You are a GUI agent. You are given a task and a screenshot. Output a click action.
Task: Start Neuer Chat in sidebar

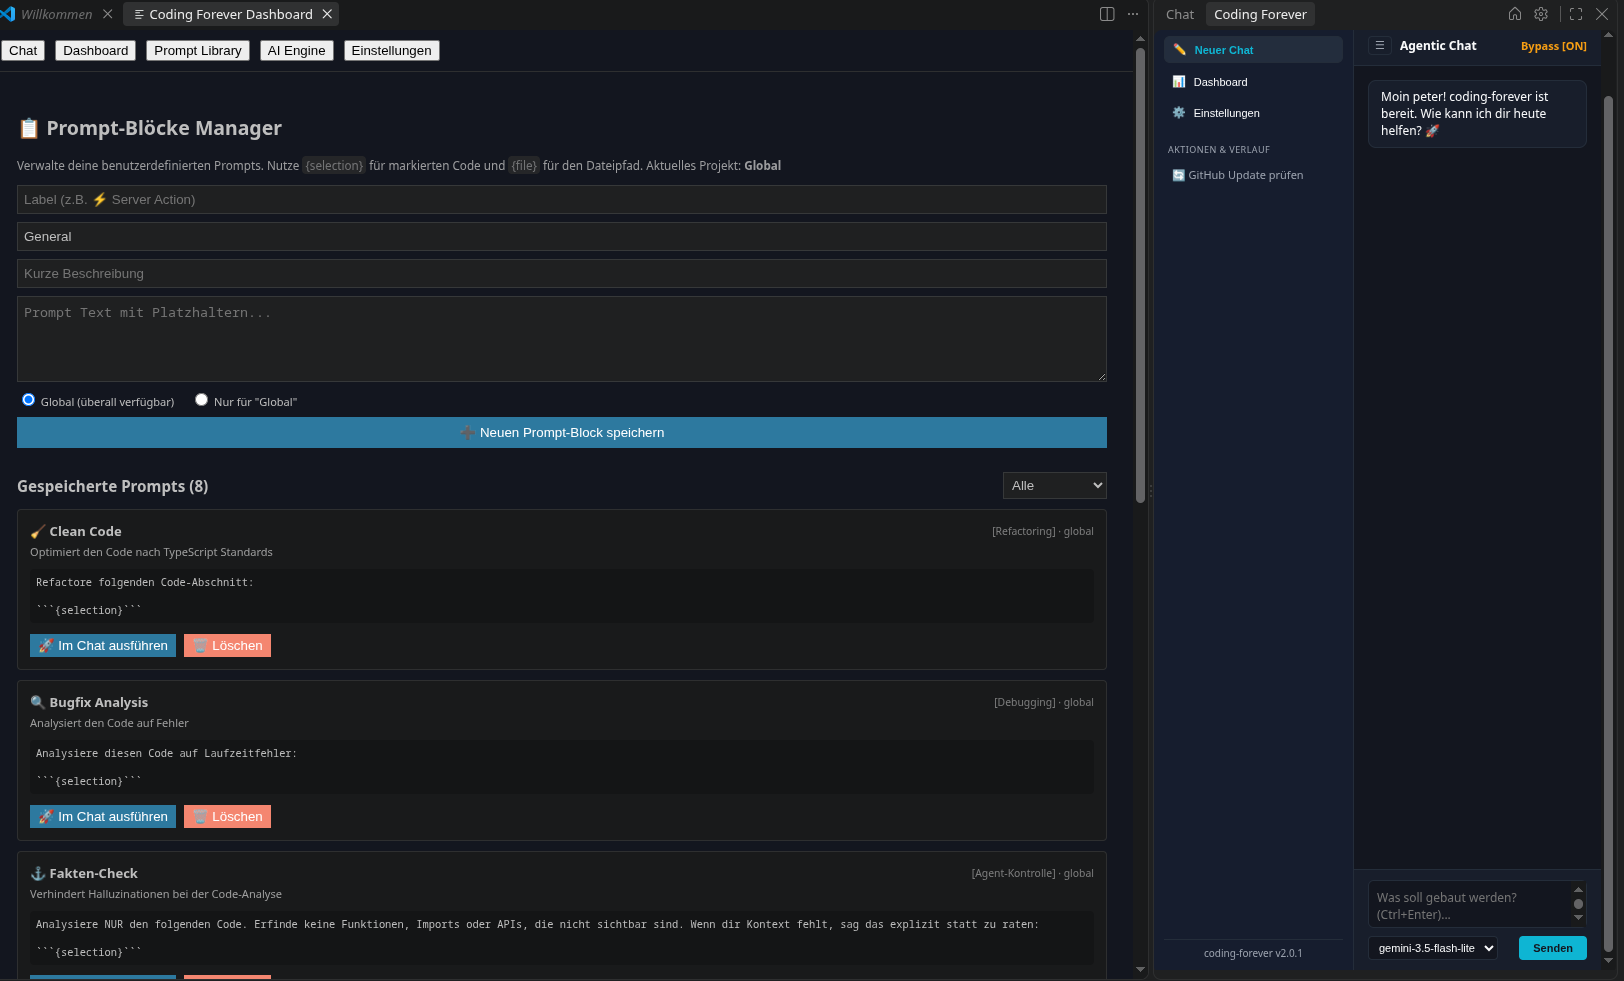pyautogui.click(x=1253, y=50)
